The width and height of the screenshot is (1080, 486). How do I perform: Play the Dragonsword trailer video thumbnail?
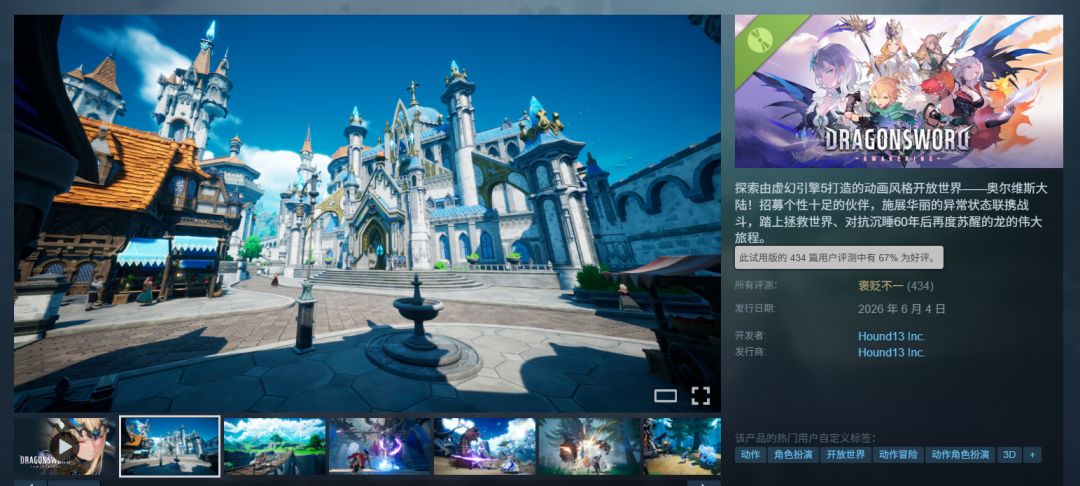point(65,446)
